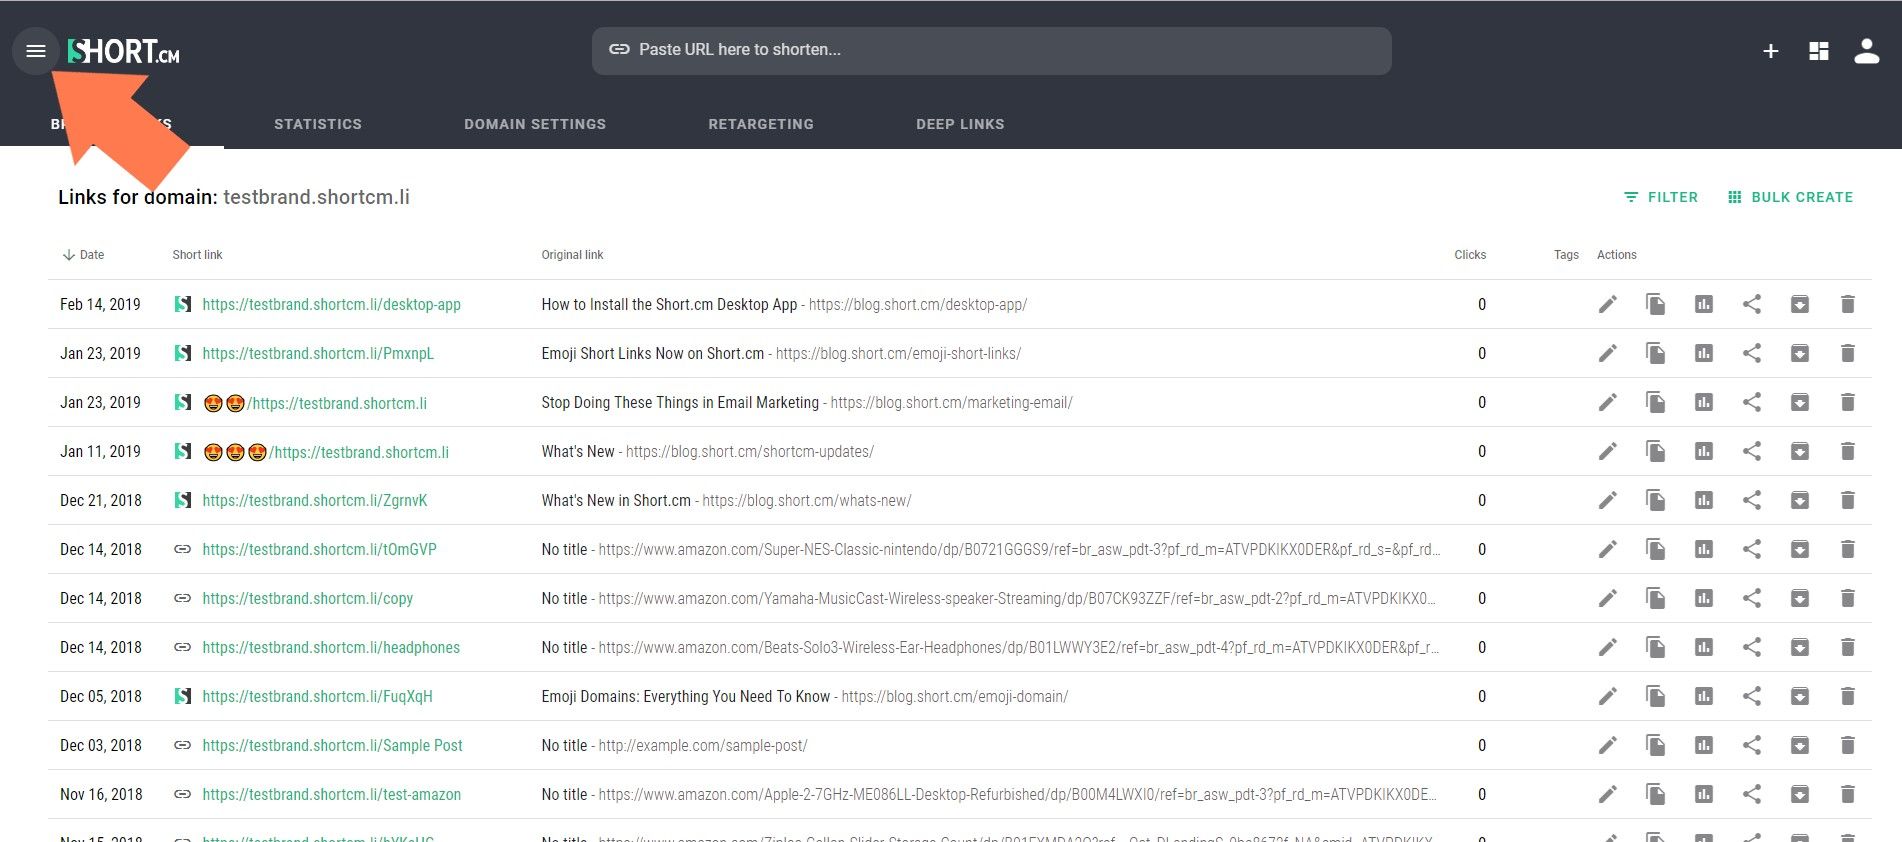The width and height of the screenshot is (1902, 842).
Task: Open the three-emoji testbrand short link
Action: 326,452
